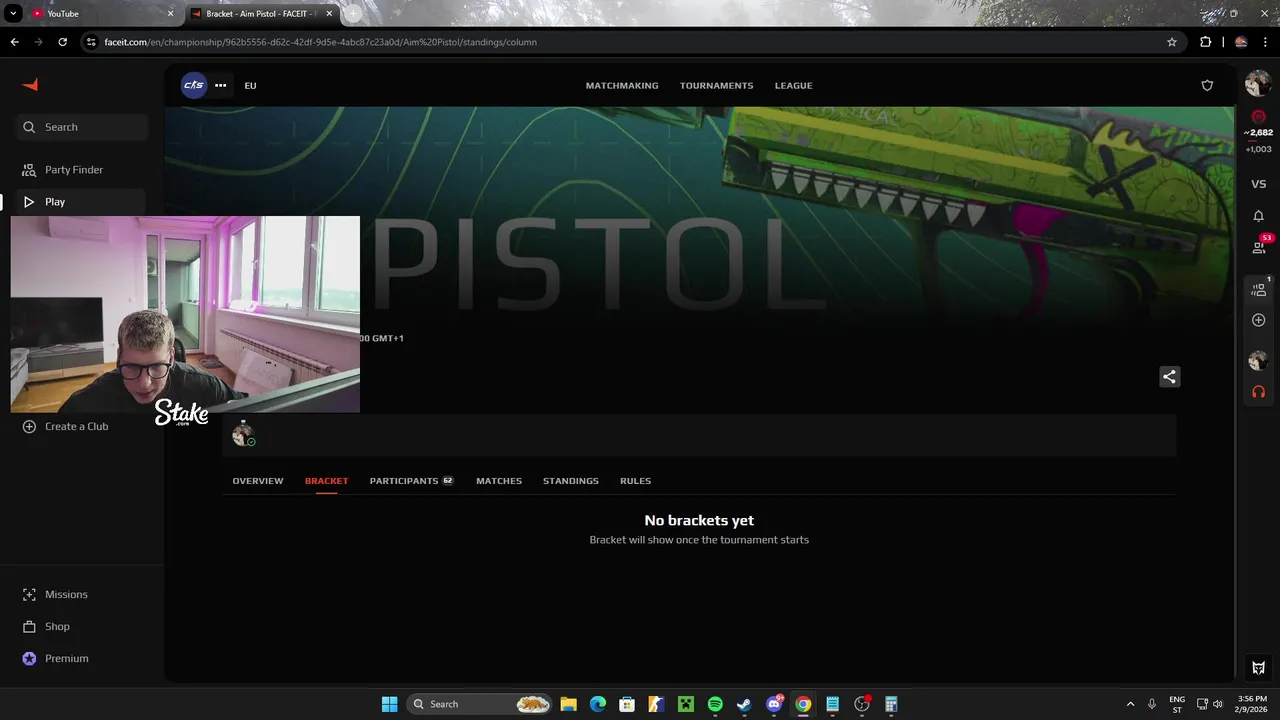Open the Chrome extensions puzzle icon

(x=1205, y=42)
